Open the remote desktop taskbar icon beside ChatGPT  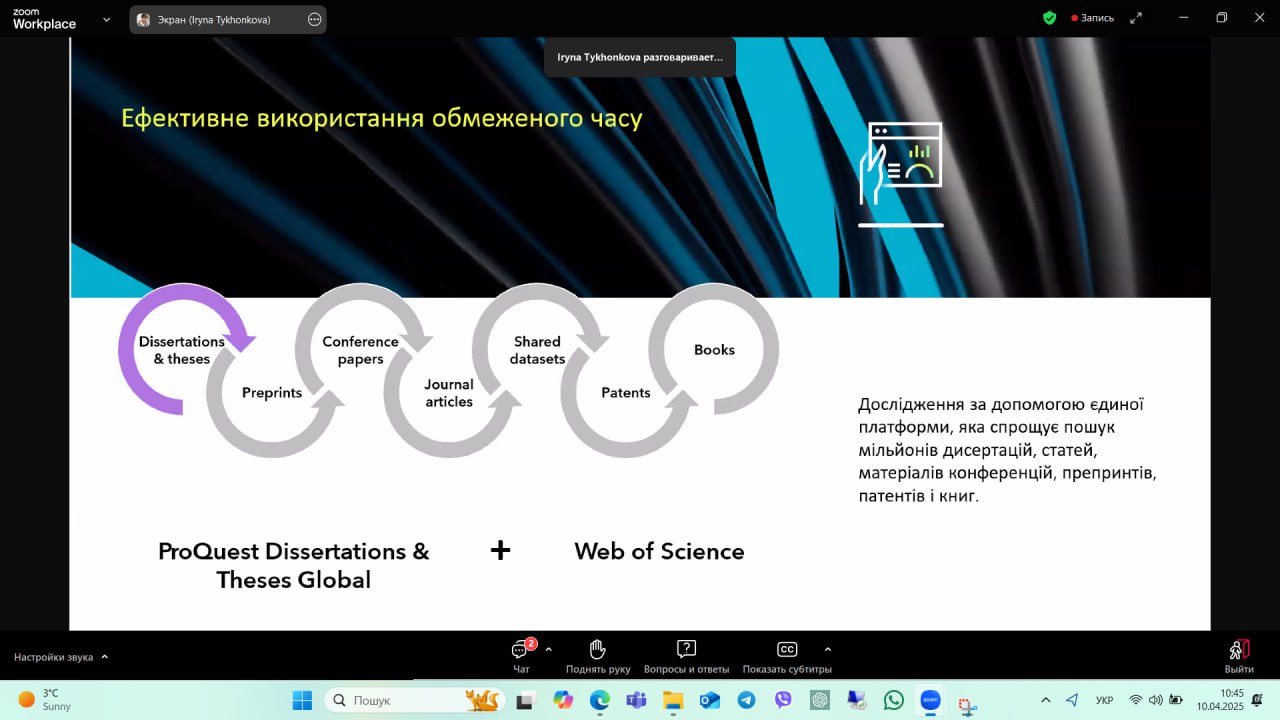857,700
